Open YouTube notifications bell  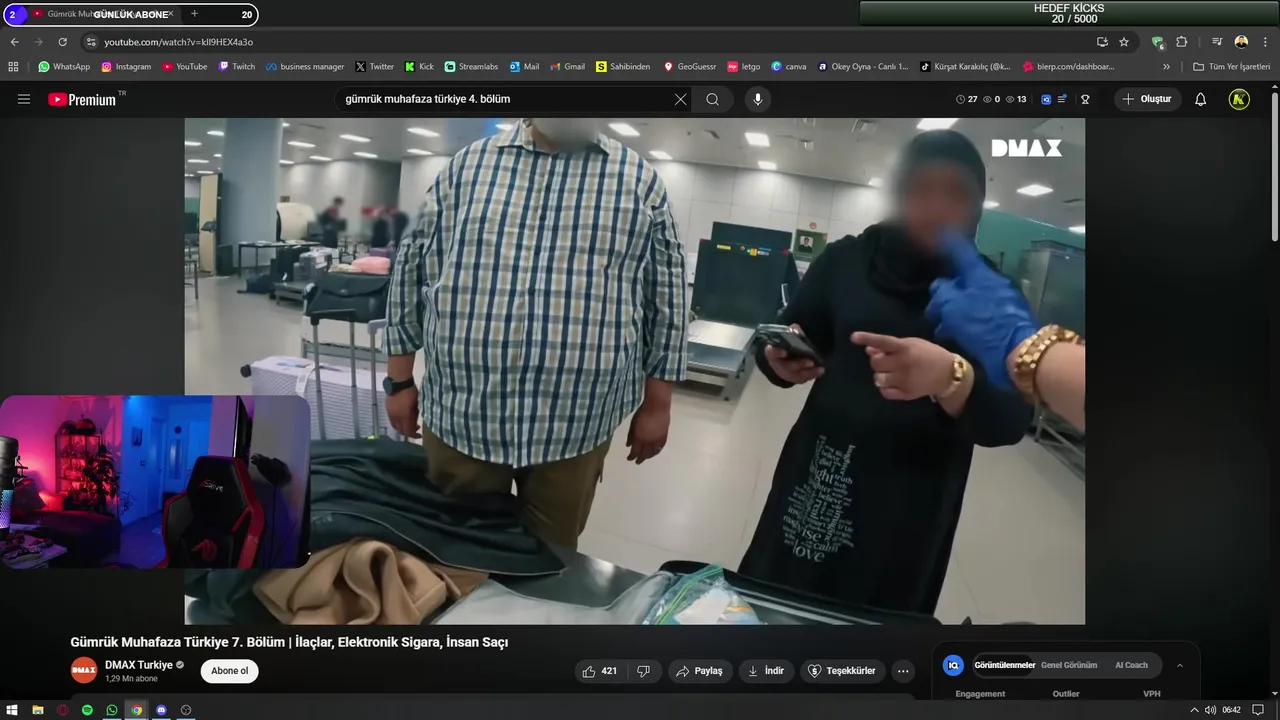pyautogui.click(x=1200, y=99)
